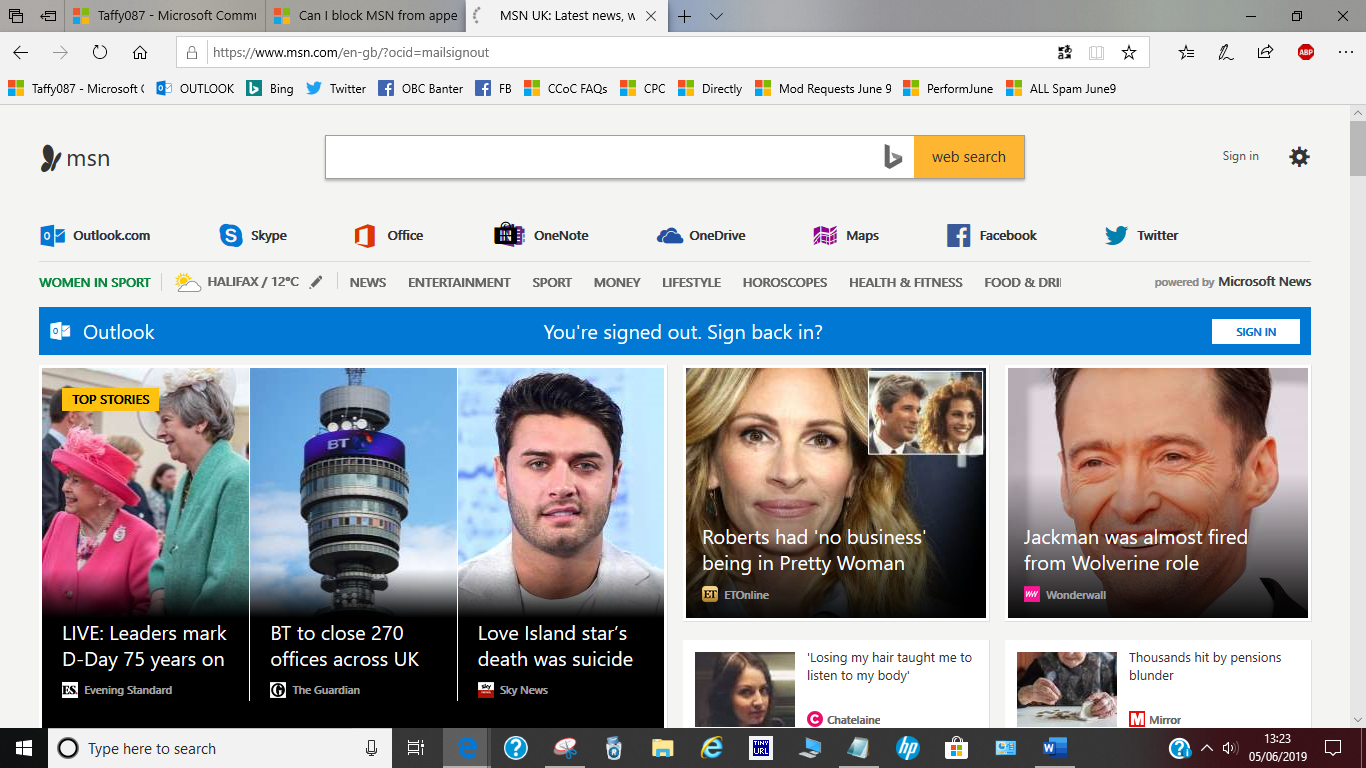Click the Task View taskbar icon

(416, 748)
